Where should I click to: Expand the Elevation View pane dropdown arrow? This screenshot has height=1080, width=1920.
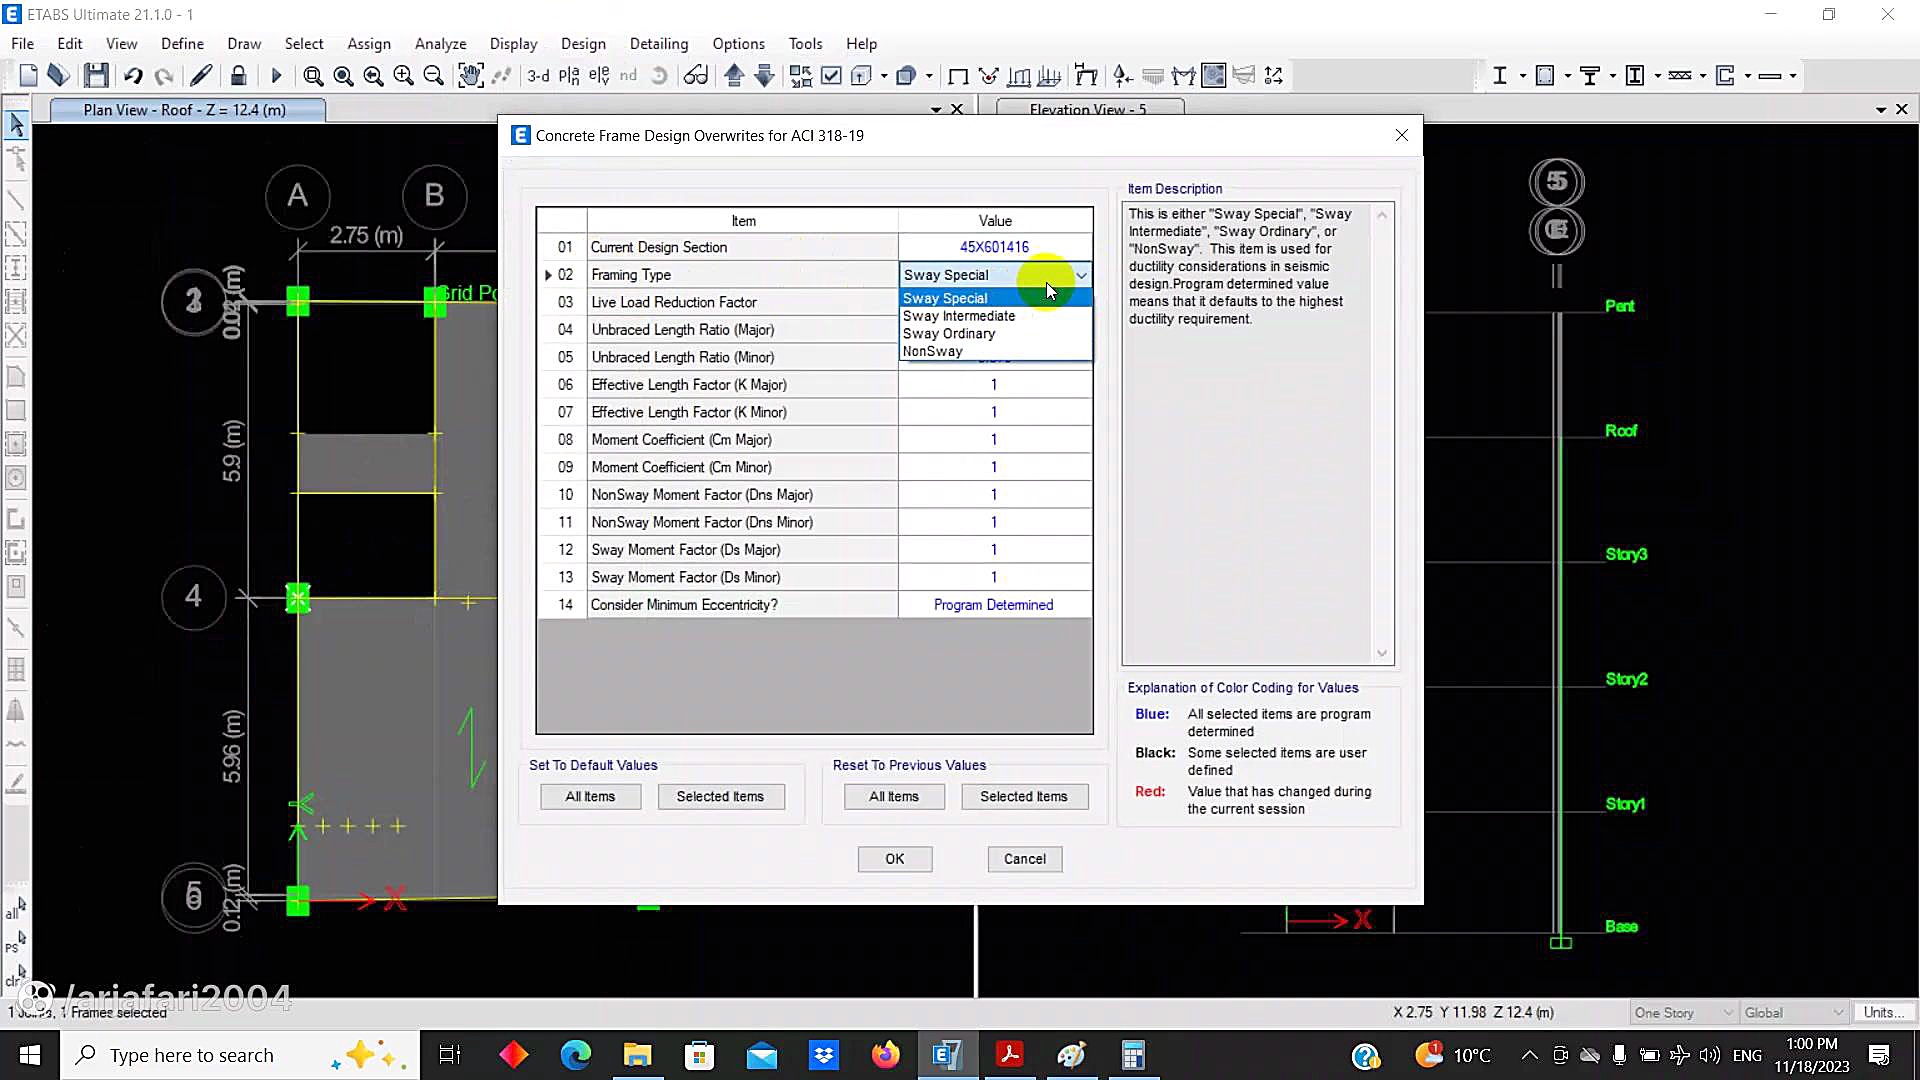coord(1881,109)
